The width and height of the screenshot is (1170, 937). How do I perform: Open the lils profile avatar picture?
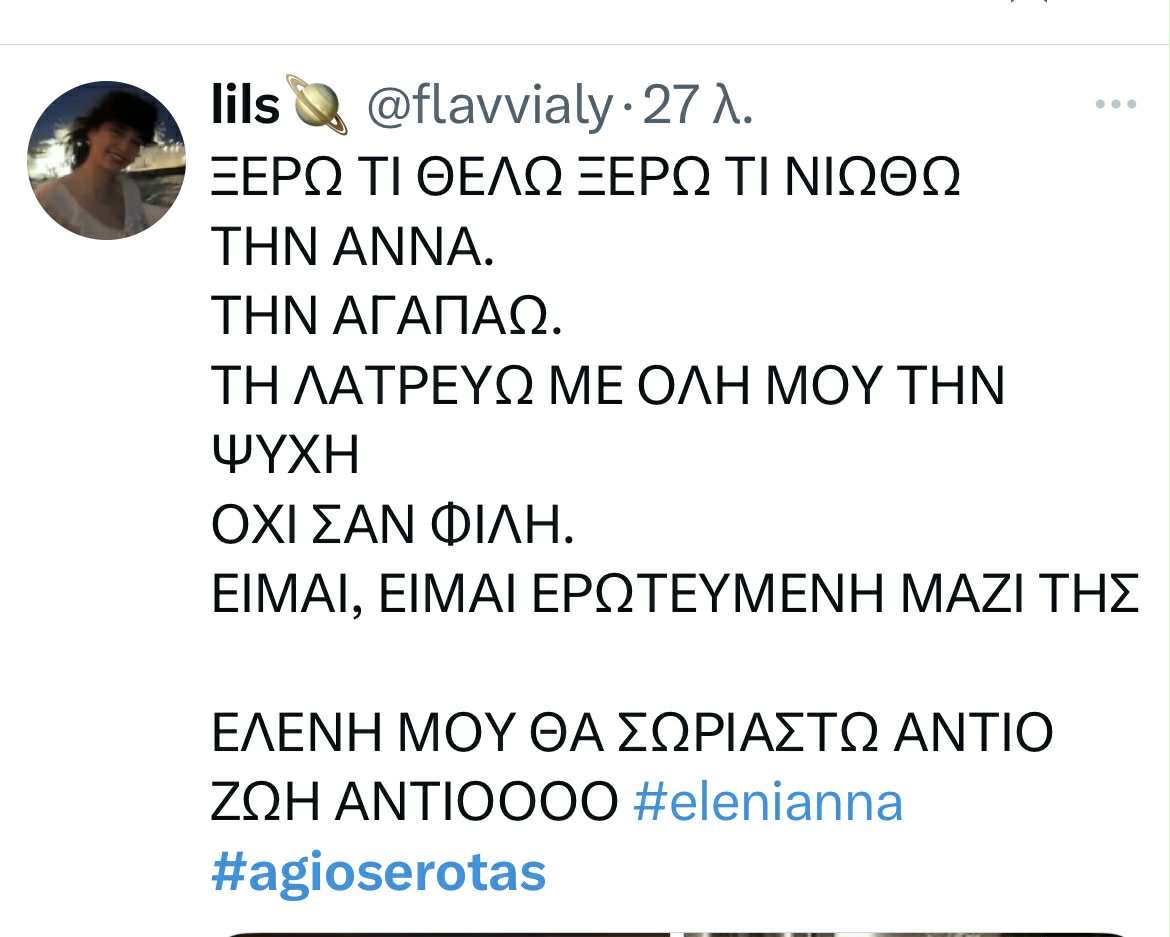click(106, 160)
